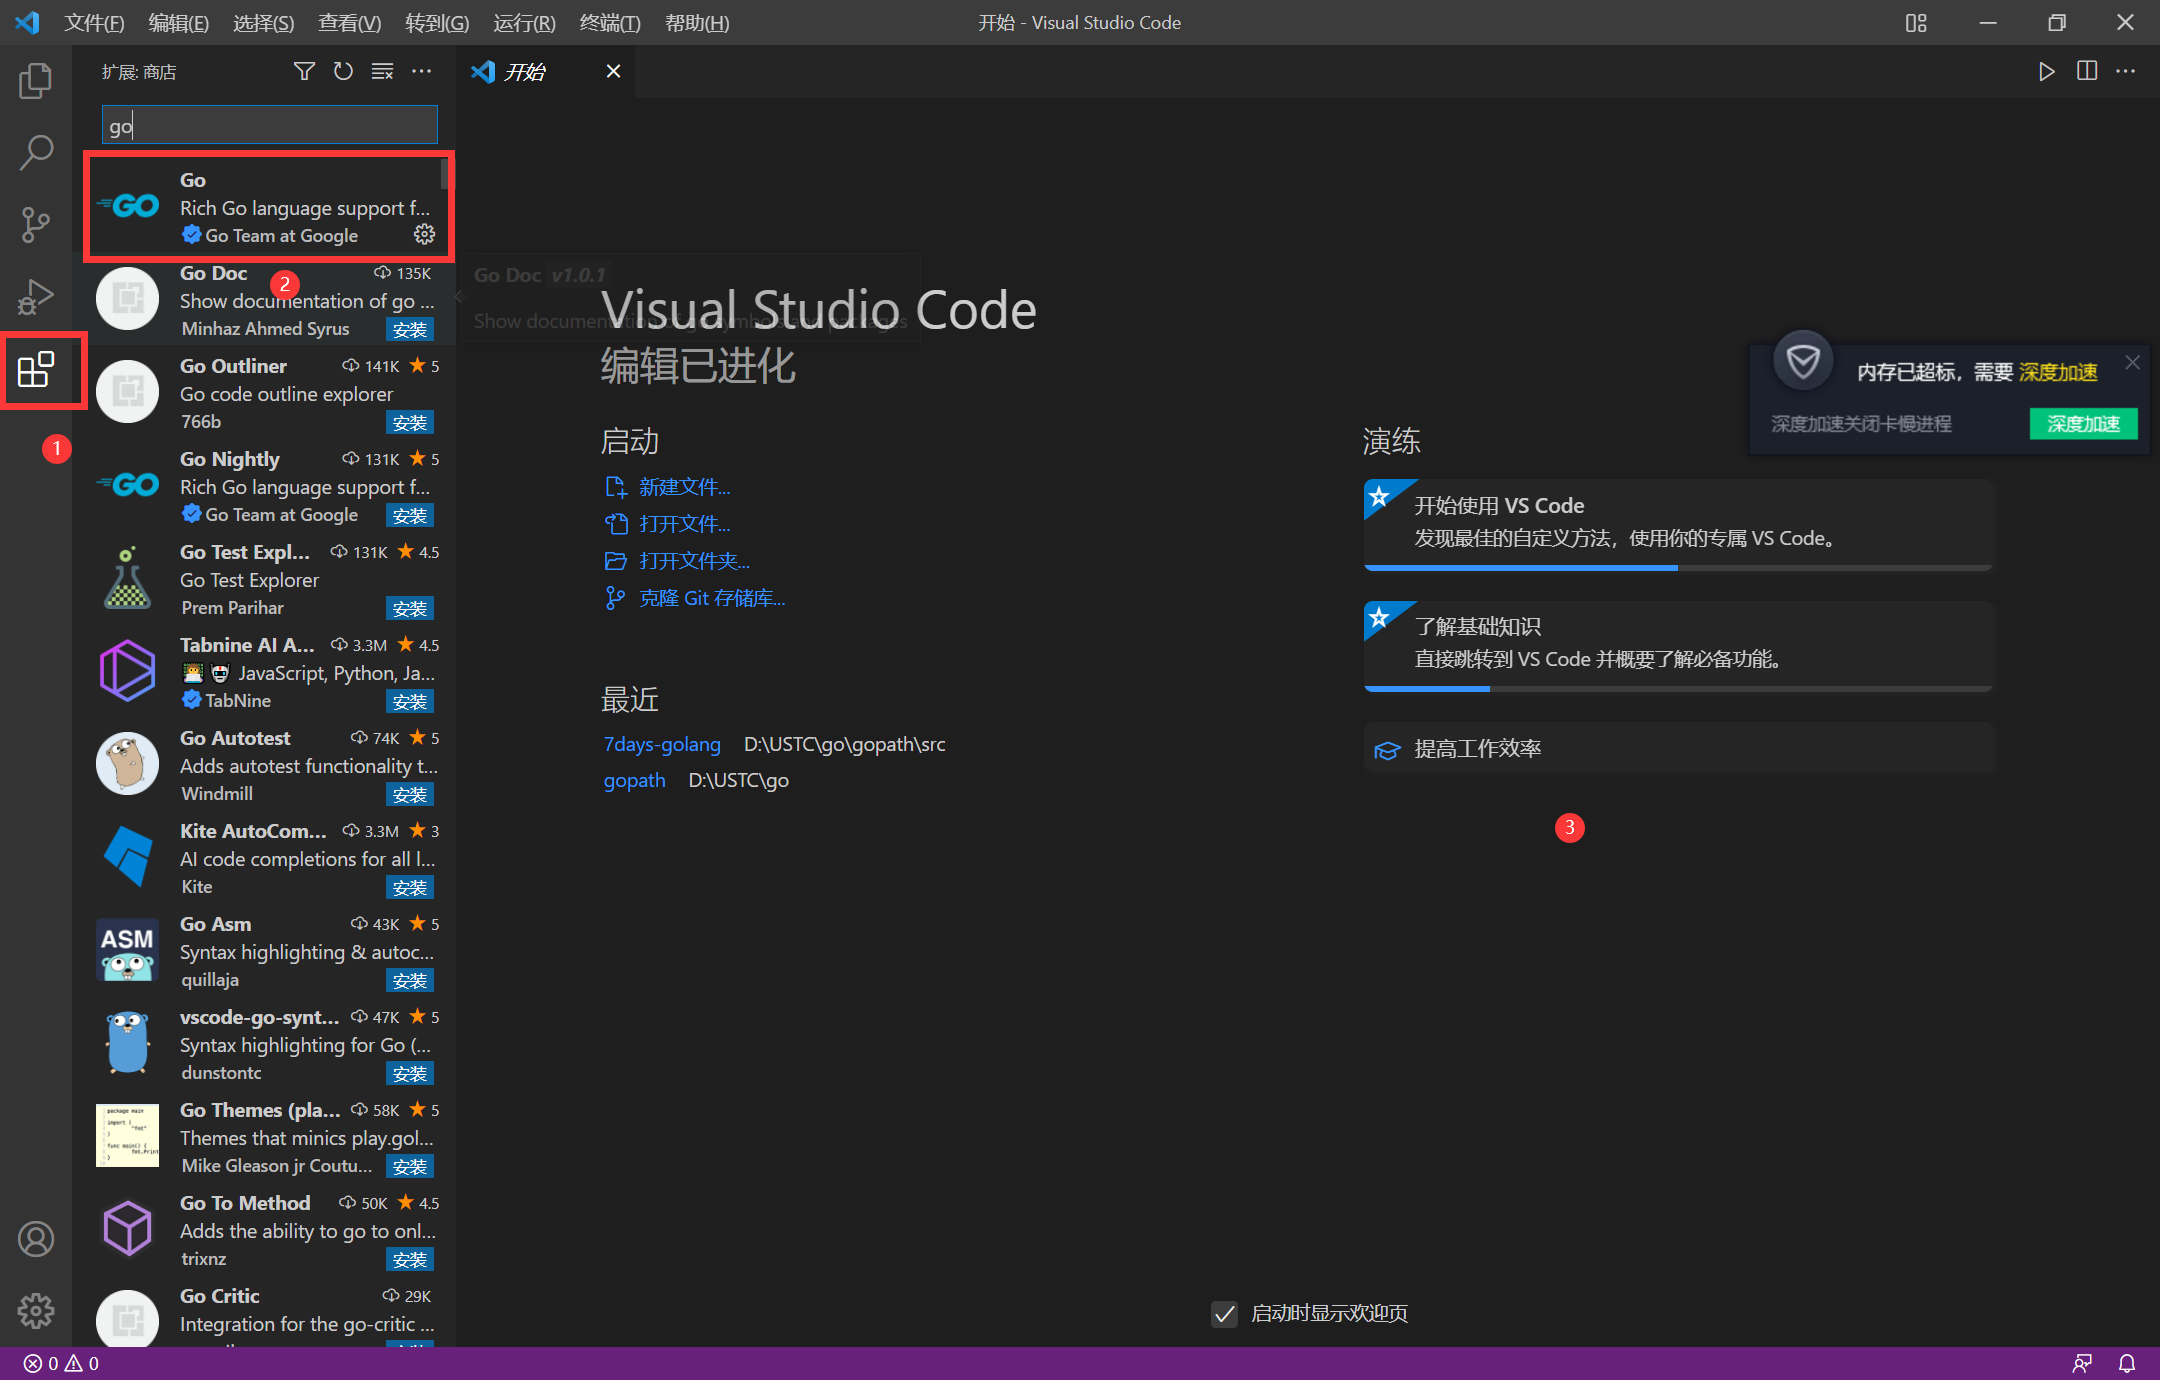Install the vscode-go-syntax extension
The image size is (2160, 1380).
pos(410,1073)
